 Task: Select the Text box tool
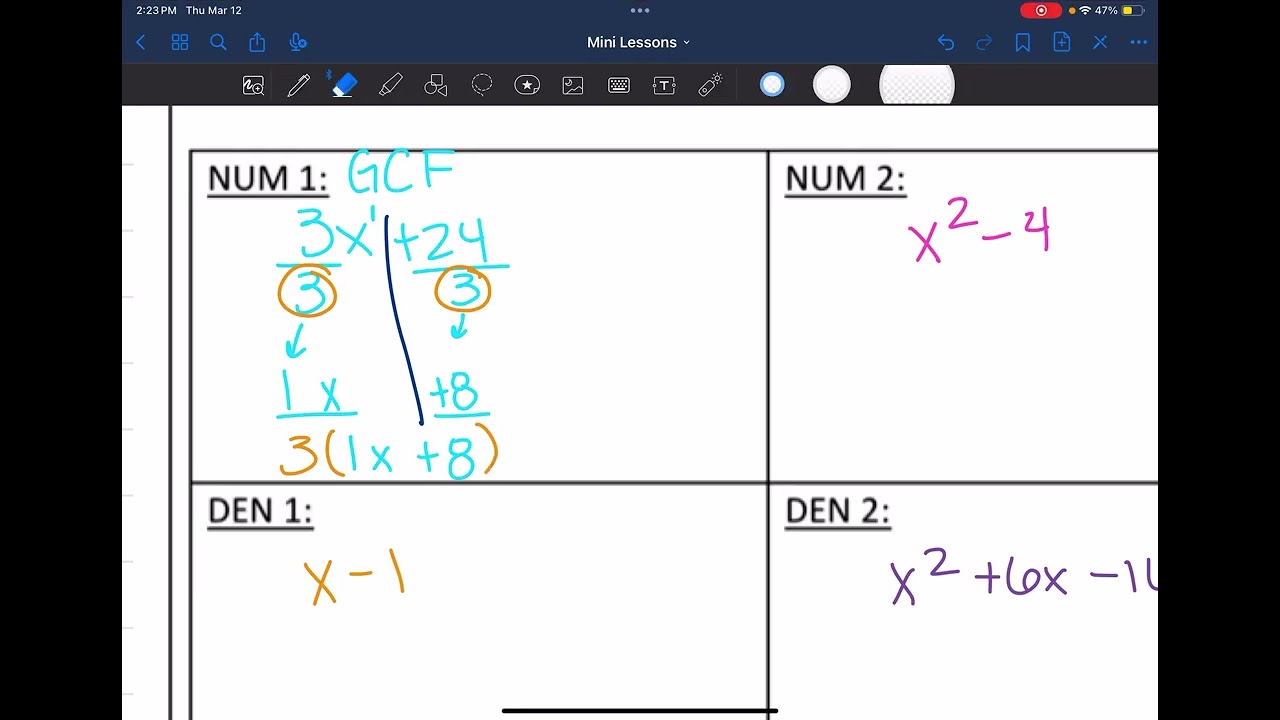[664, 86]
